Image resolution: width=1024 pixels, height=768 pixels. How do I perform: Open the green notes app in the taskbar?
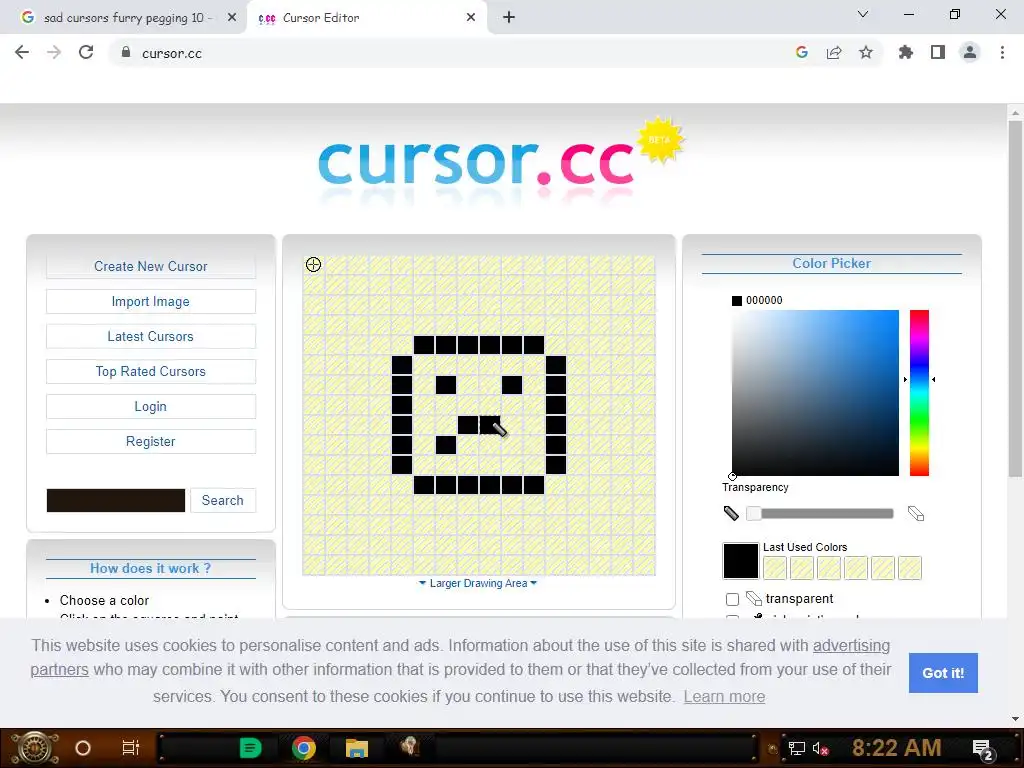point(250,748)
